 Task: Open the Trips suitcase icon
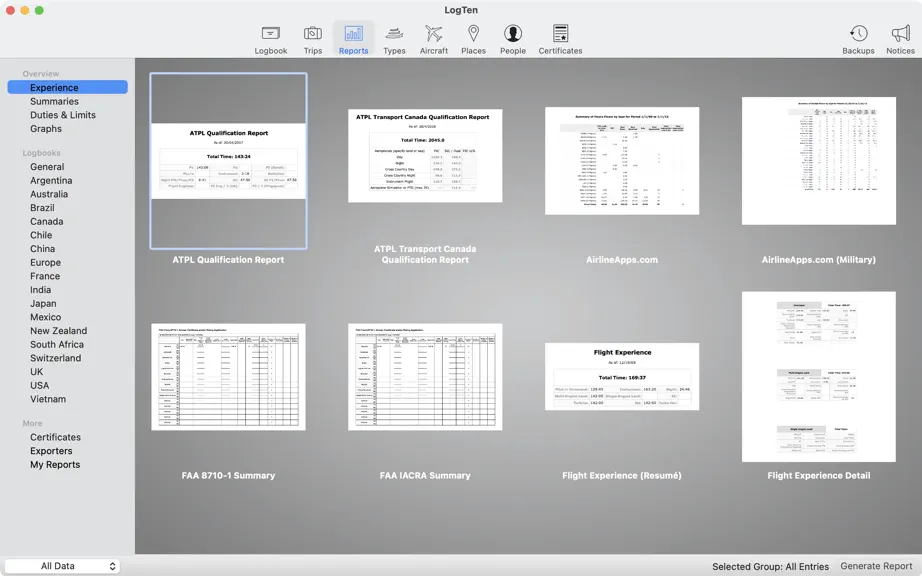[x=313, y=34]
